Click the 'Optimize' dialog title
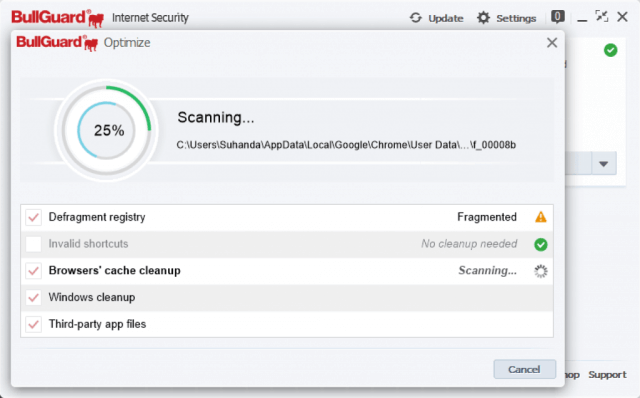This screenshot has height=398, width=640. [x=127, y=43]
